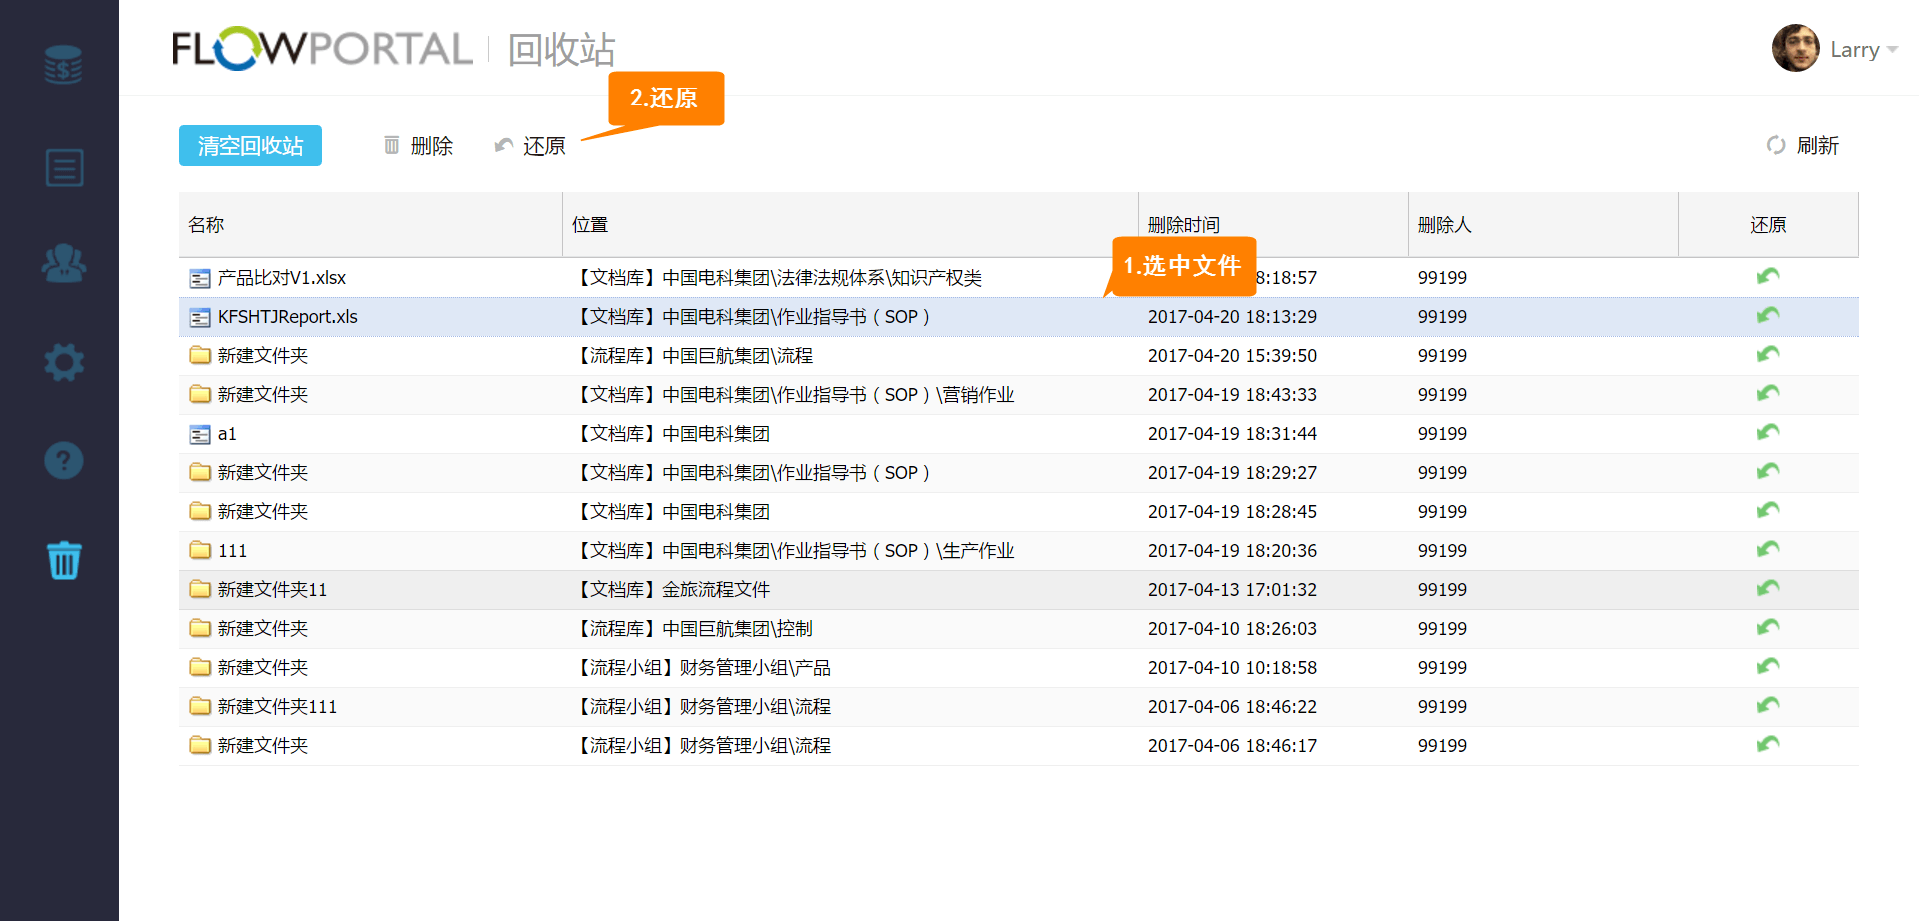The width and height of the screenshot is (1919, 921).
Task: Click the FlowPortal logo
Action: (321, 49)
